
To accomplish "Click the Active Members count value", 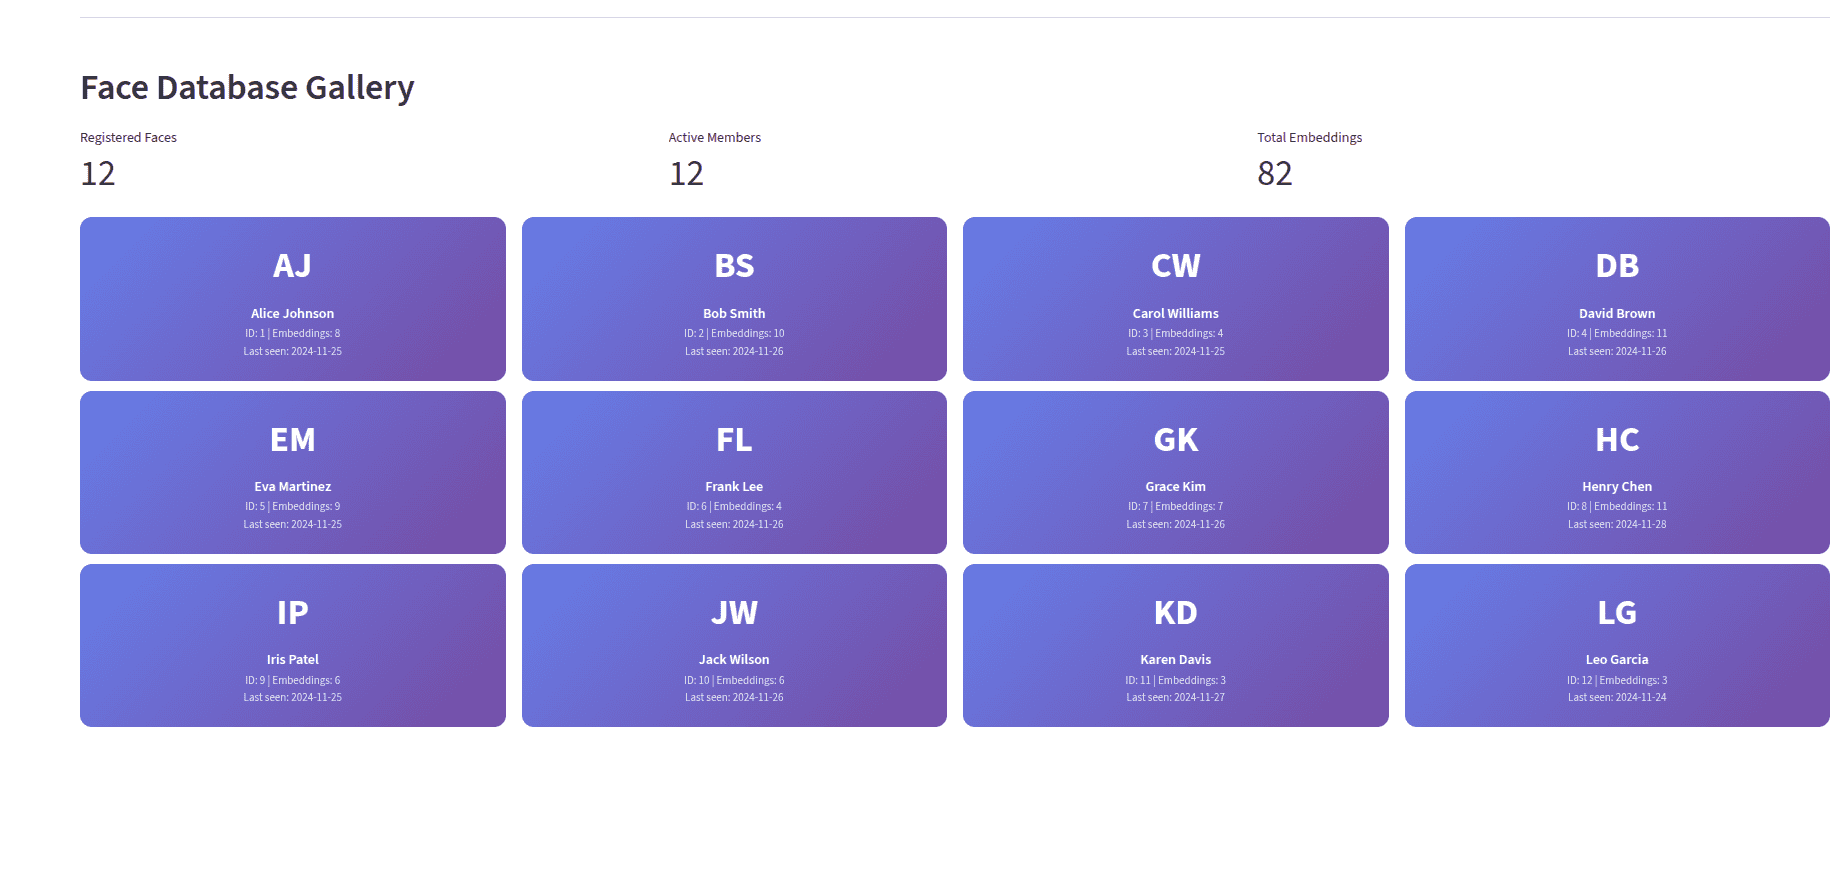I will pos(686,174).
